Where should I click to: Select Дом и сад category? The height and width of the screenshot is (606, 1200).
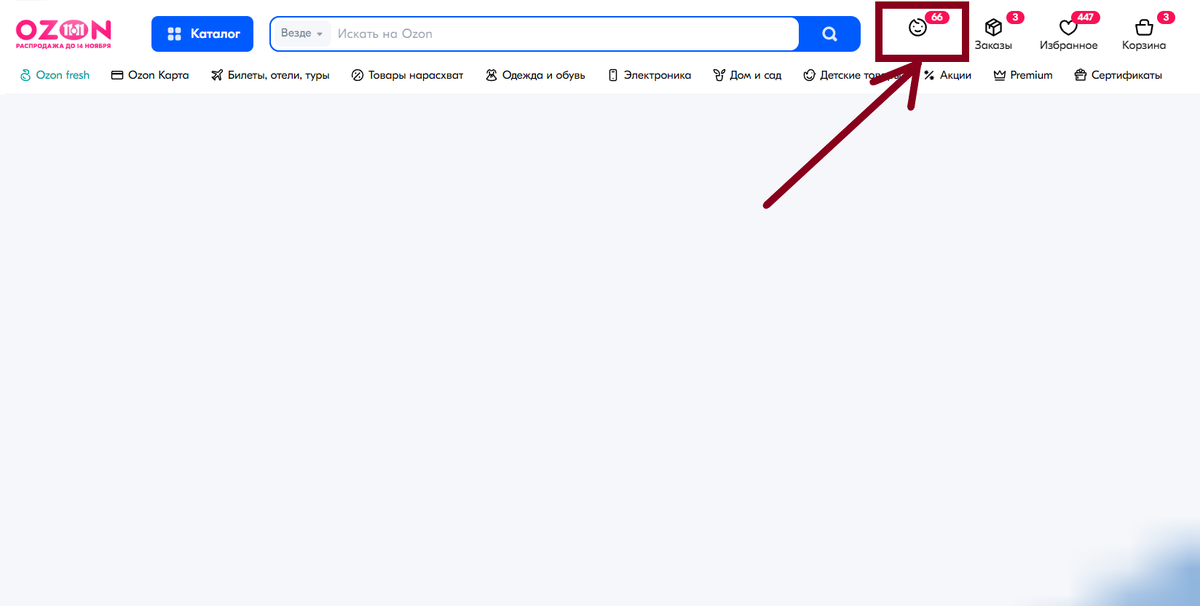pyautogui.click(x=747, y=75)
